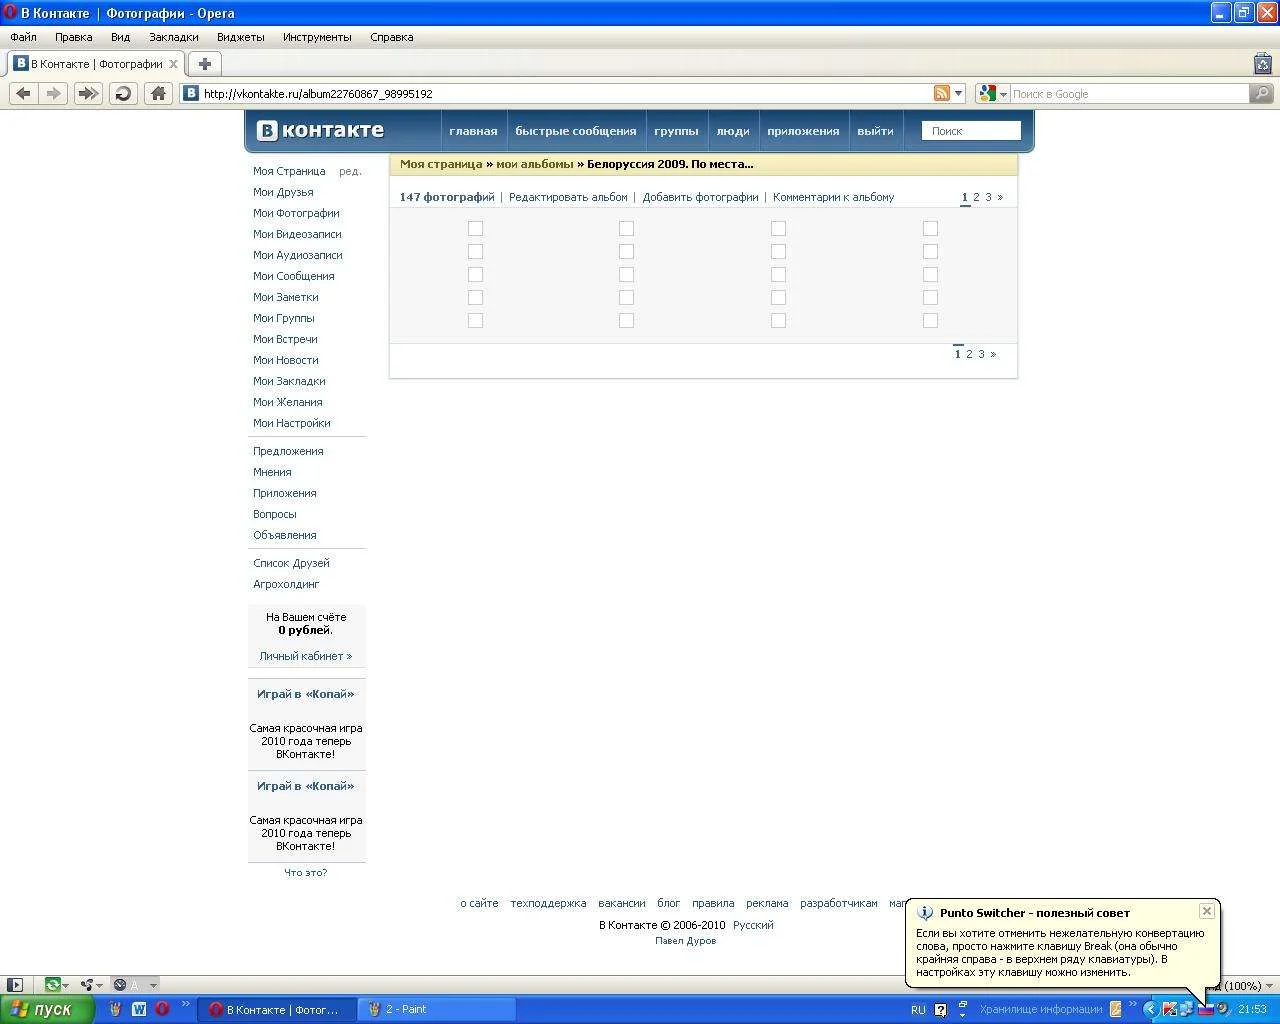This screenshot has width=1280, height=1024.
Task: Close the 'В Контакте | Фотографии' tab
Action: (173, 64)
